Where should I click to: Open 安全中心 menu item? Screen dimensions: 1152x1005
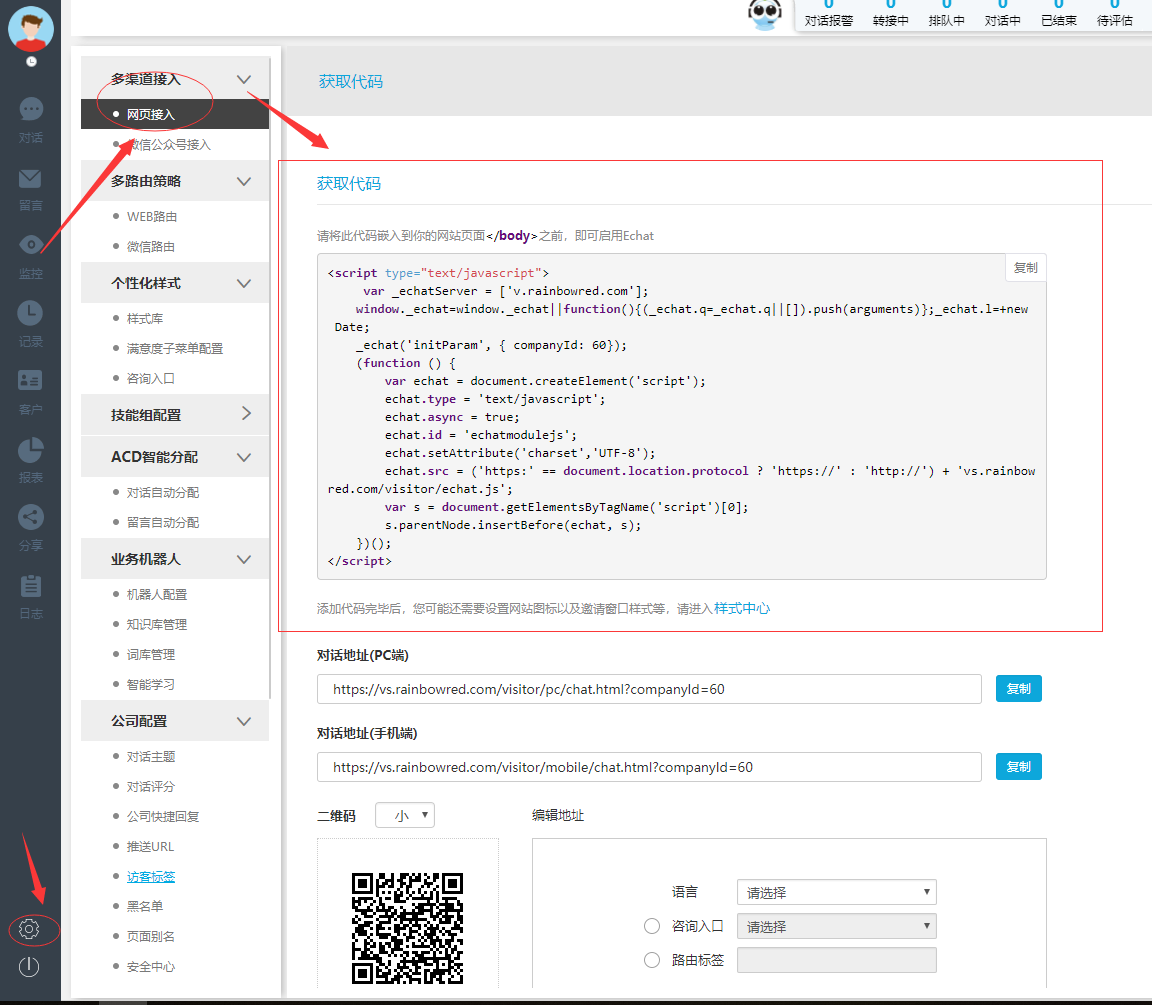point(151,967)
